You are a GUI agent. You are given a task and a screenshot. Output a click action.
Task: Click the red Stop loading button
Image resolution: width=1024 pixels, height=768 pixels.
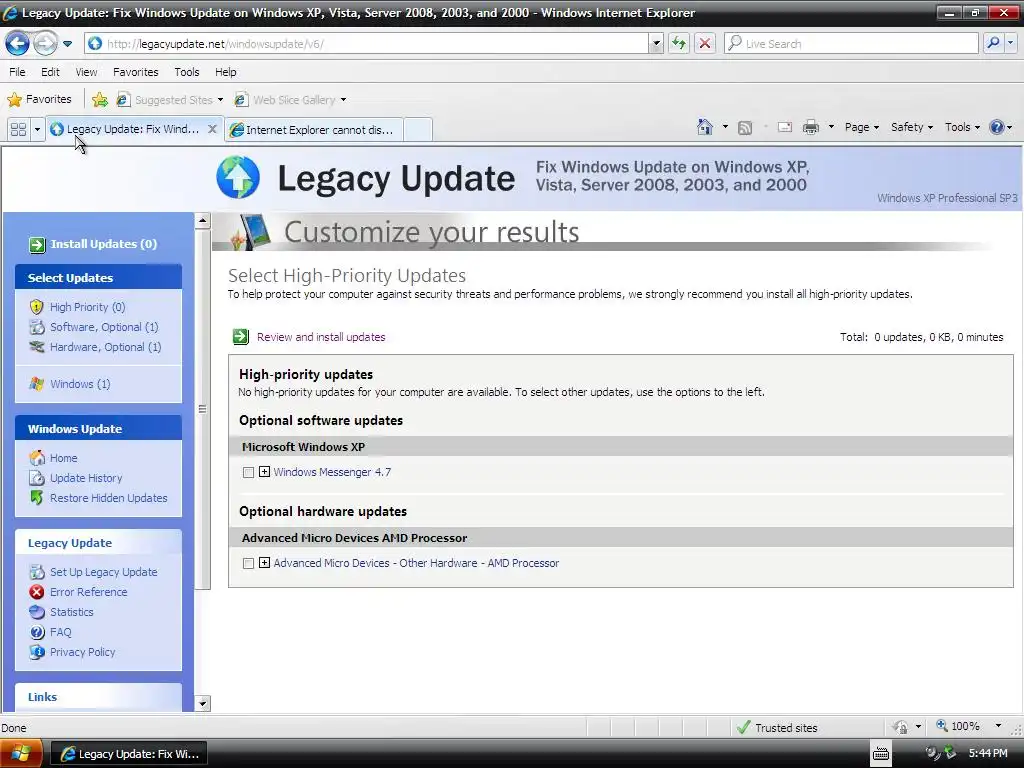point(705,44)
